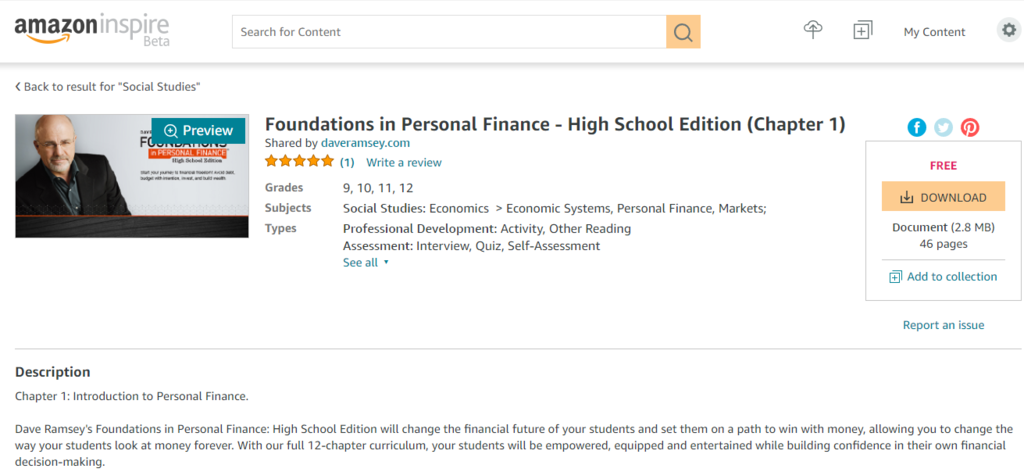Open the cloud upload icon

812,30
